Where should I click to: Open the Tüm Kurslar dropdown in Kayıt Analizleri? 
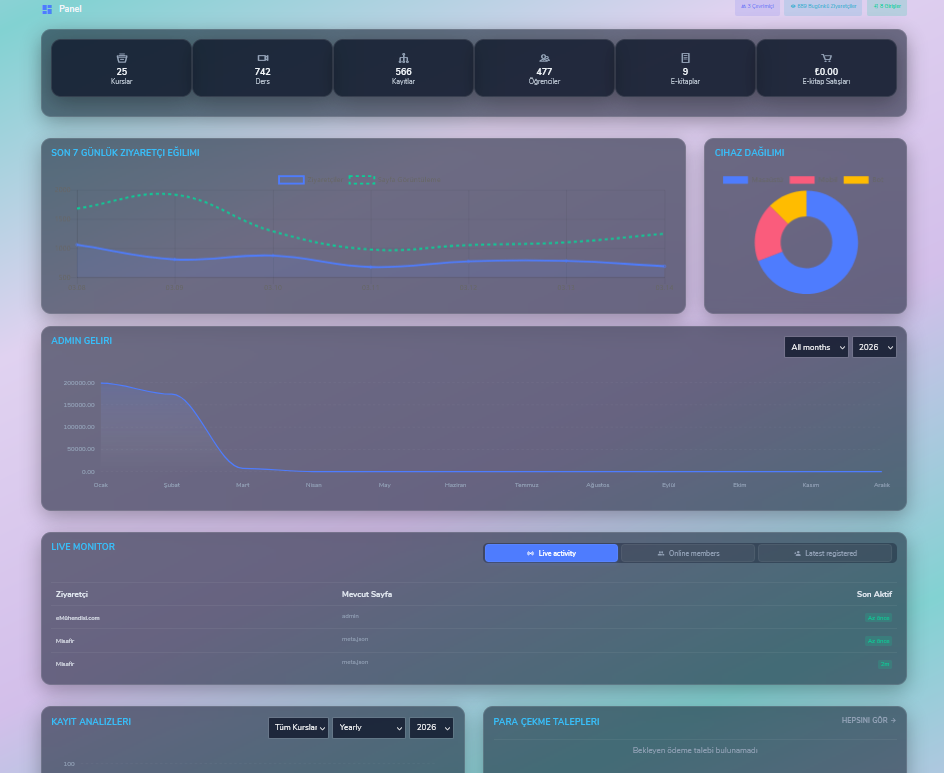click(299, 728)
